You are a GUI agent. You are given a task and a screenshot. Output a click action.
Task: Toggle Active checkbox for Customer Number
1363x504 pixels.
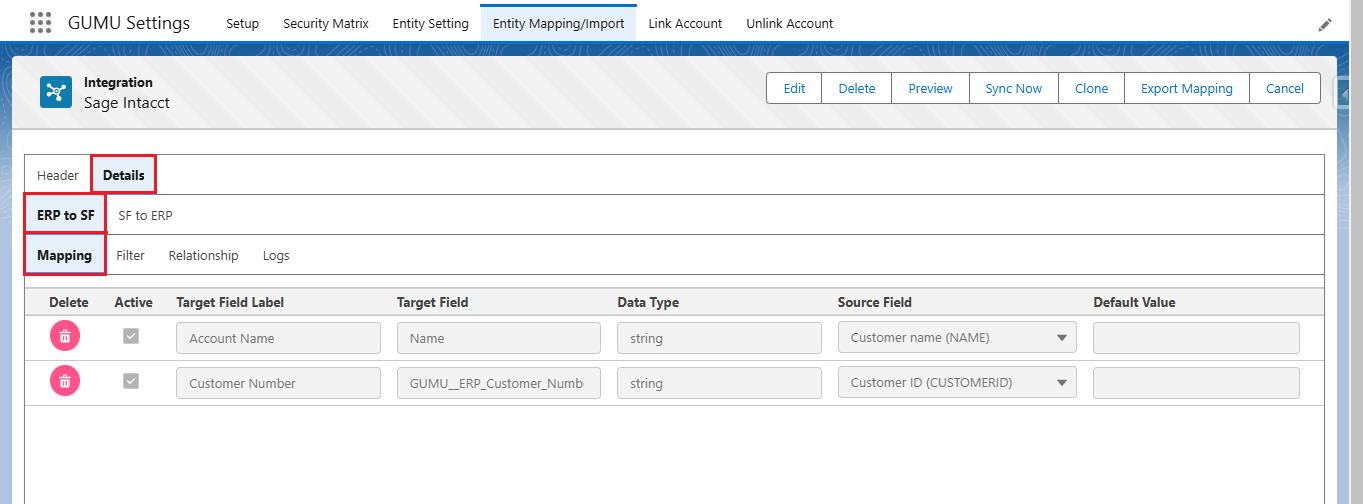pos(131,381)
